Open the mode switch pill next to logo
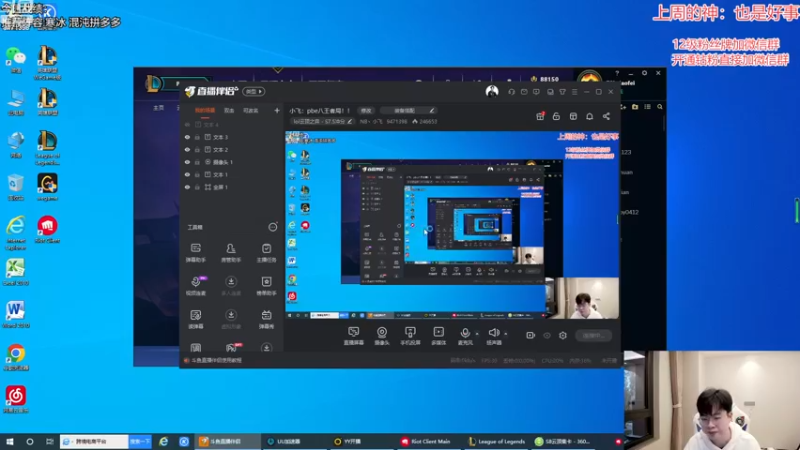Screen dimensions: 800x450 click(x=254, y=91)
